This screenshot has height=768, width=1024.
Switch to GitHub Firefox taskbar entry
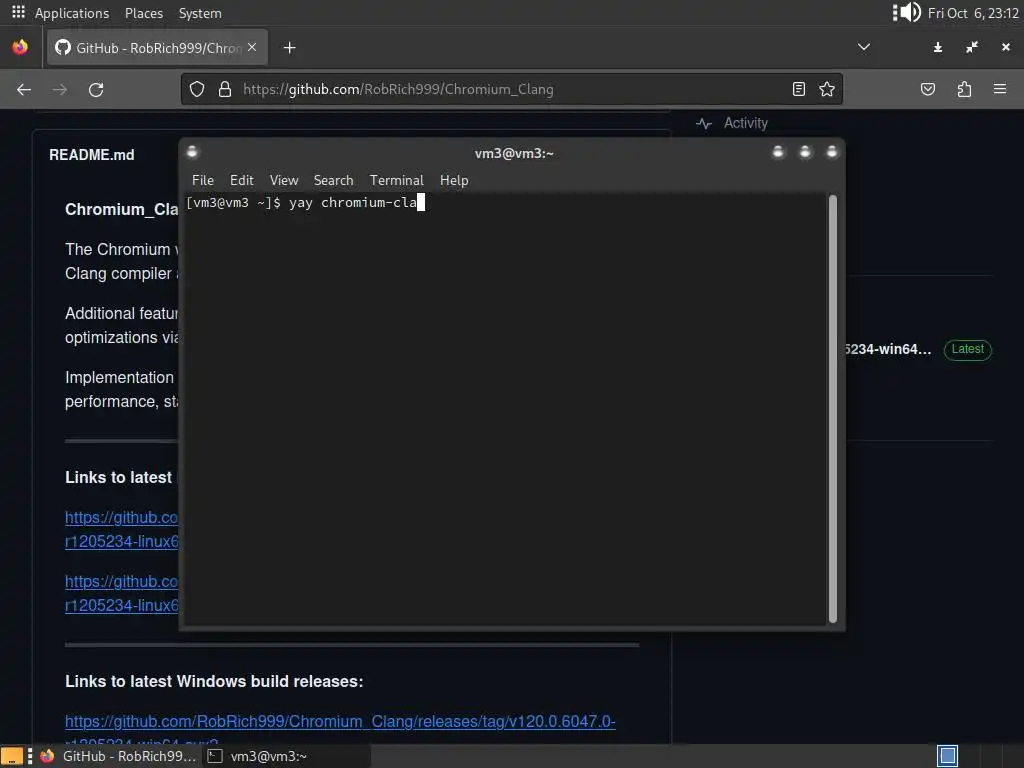pos(118,756)
